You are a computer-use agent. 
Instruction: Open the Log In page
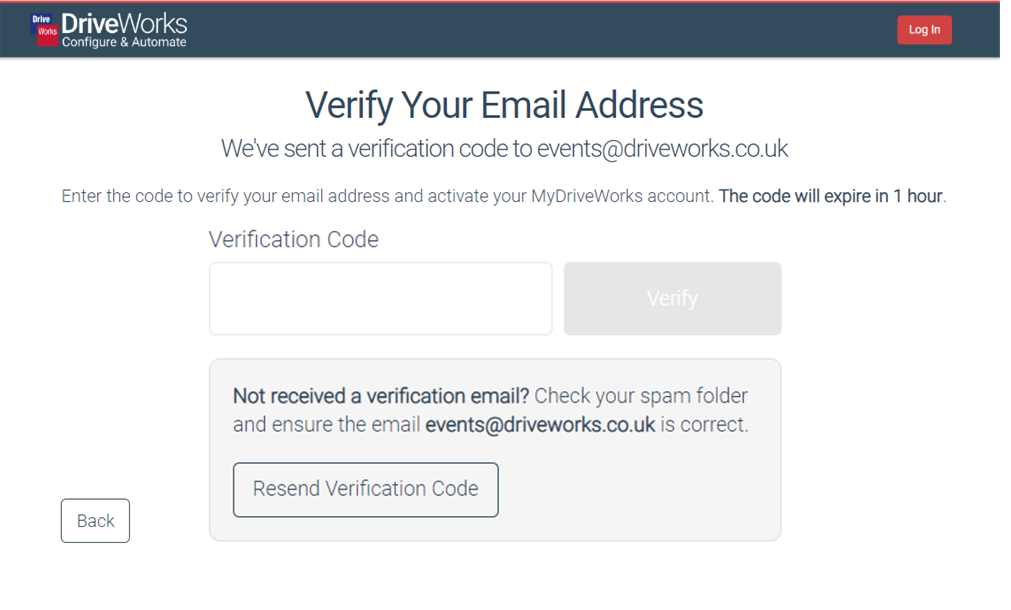tap(924, 30)
